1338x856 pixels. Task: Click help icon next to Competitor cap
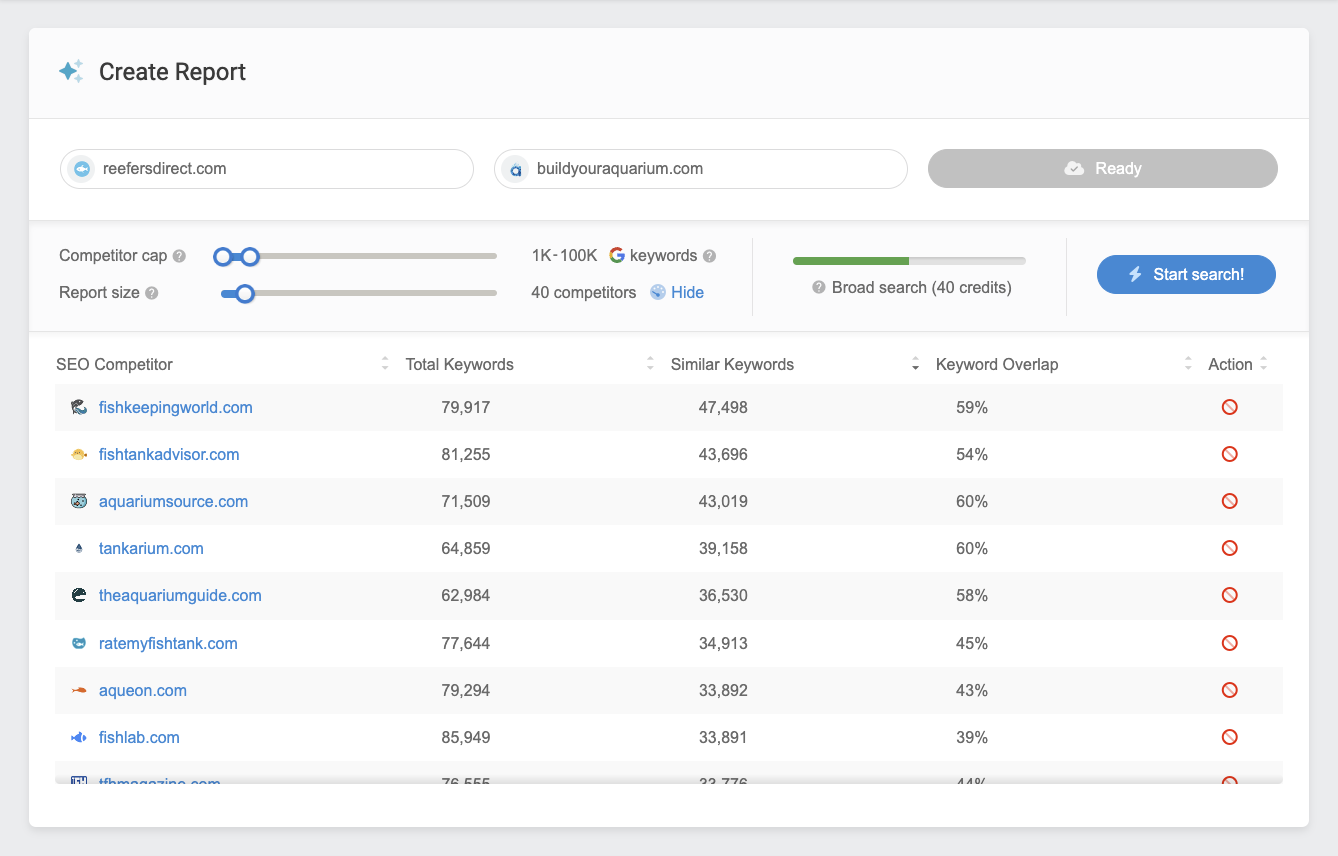coord(179,256)
